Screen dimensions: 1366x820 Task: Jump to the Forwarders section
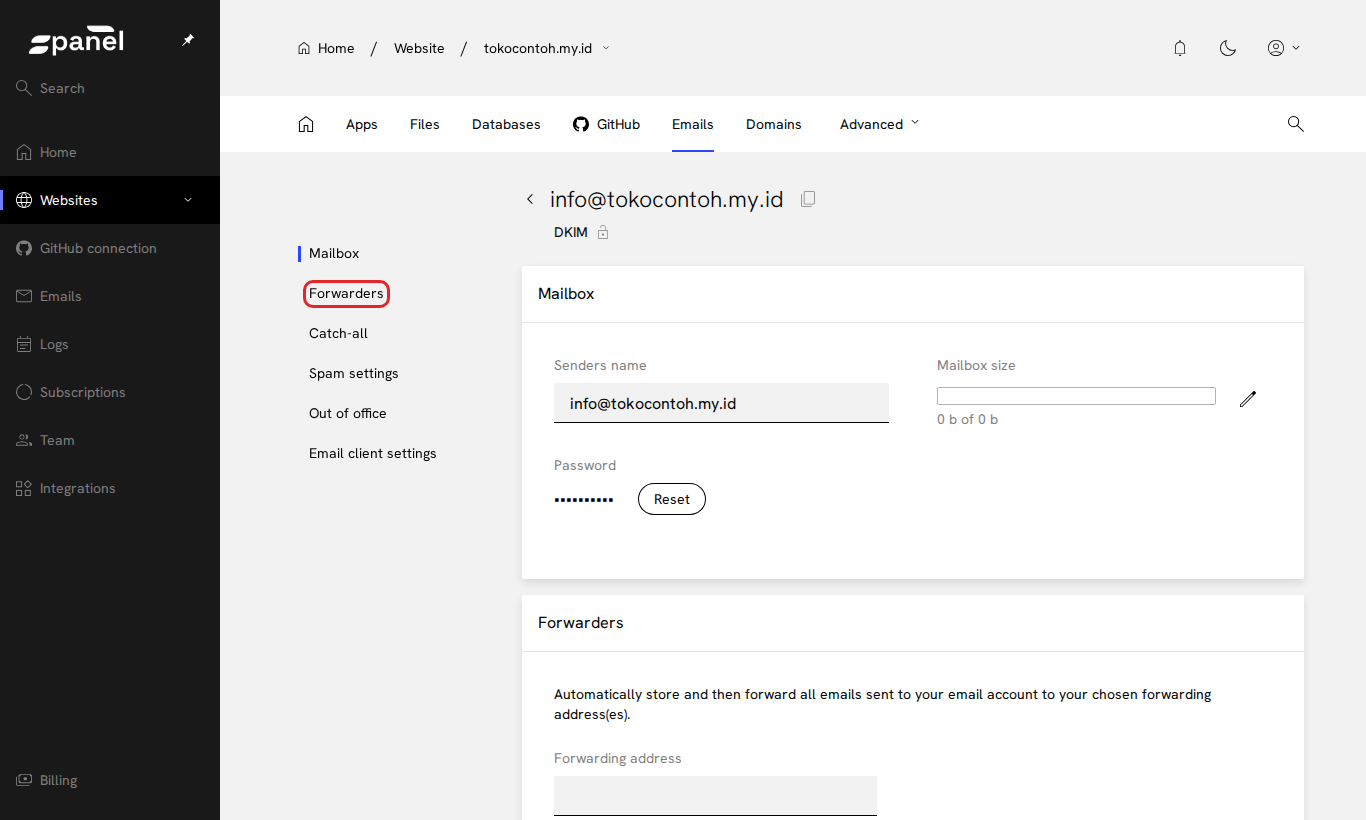(x=346, y=293)
